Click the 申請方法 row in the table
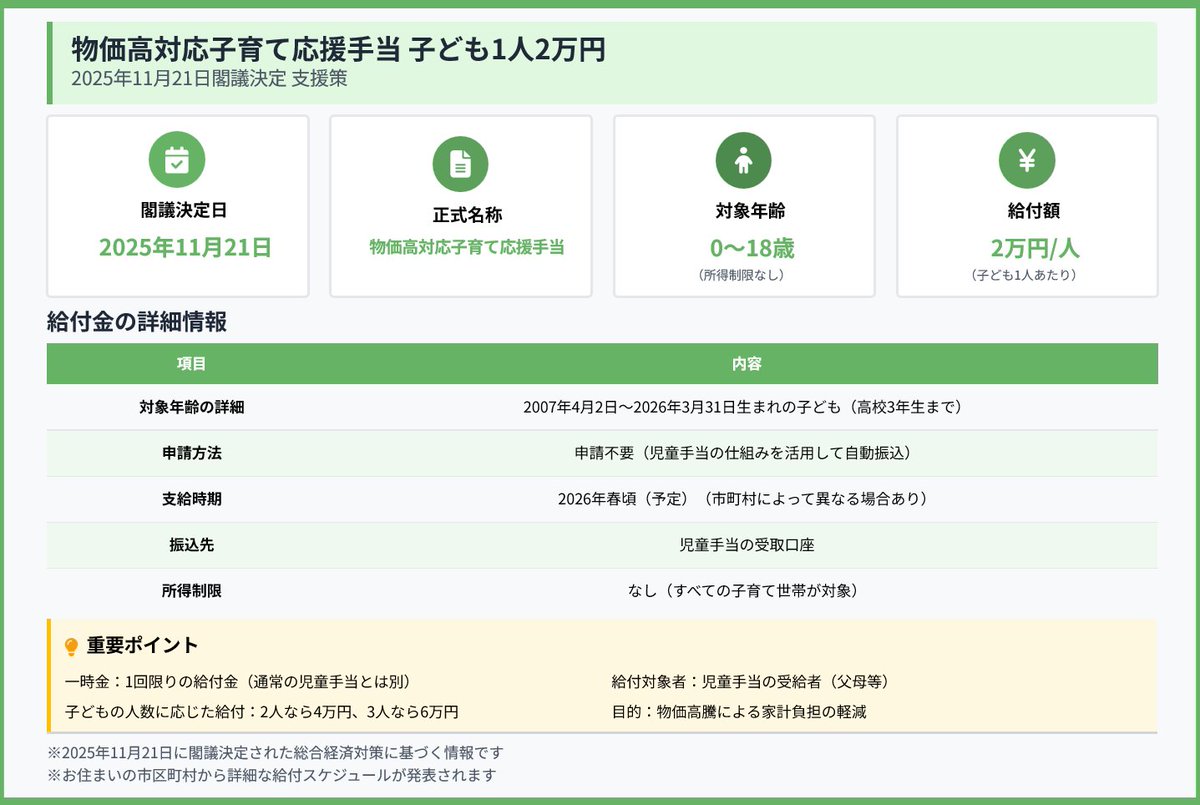 click(600, 453)
